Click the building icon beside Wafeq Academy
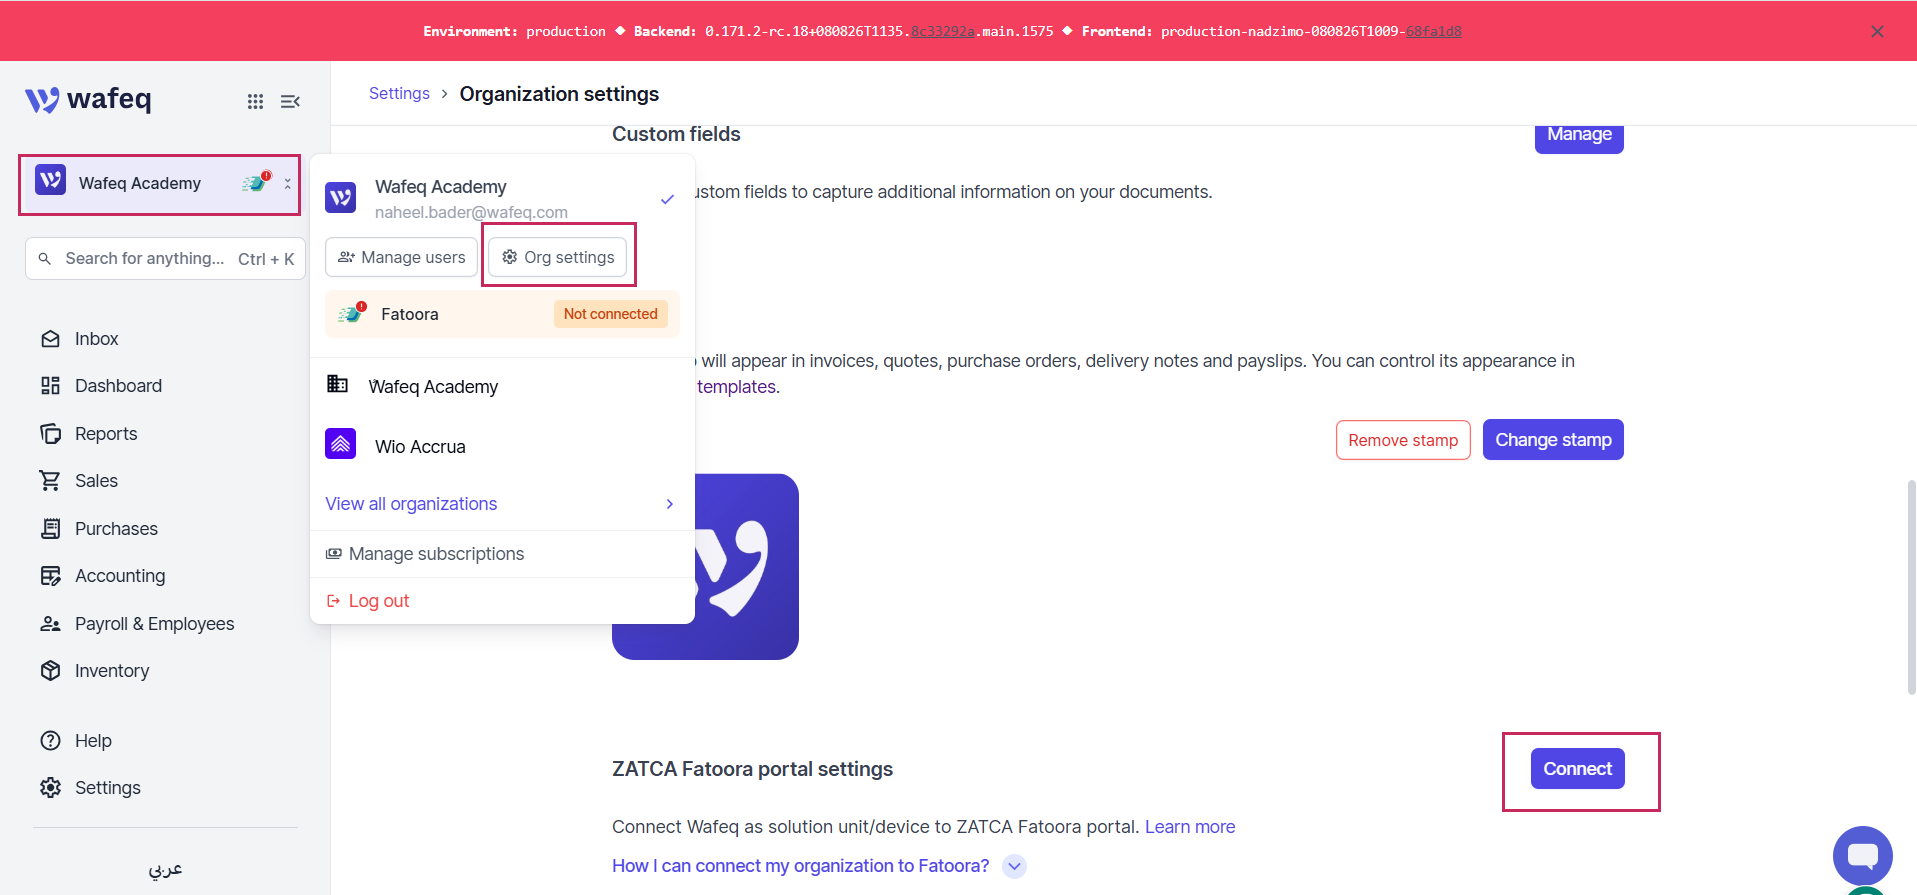The height and width of the screenshot is (895, 1917). (338, 384)
